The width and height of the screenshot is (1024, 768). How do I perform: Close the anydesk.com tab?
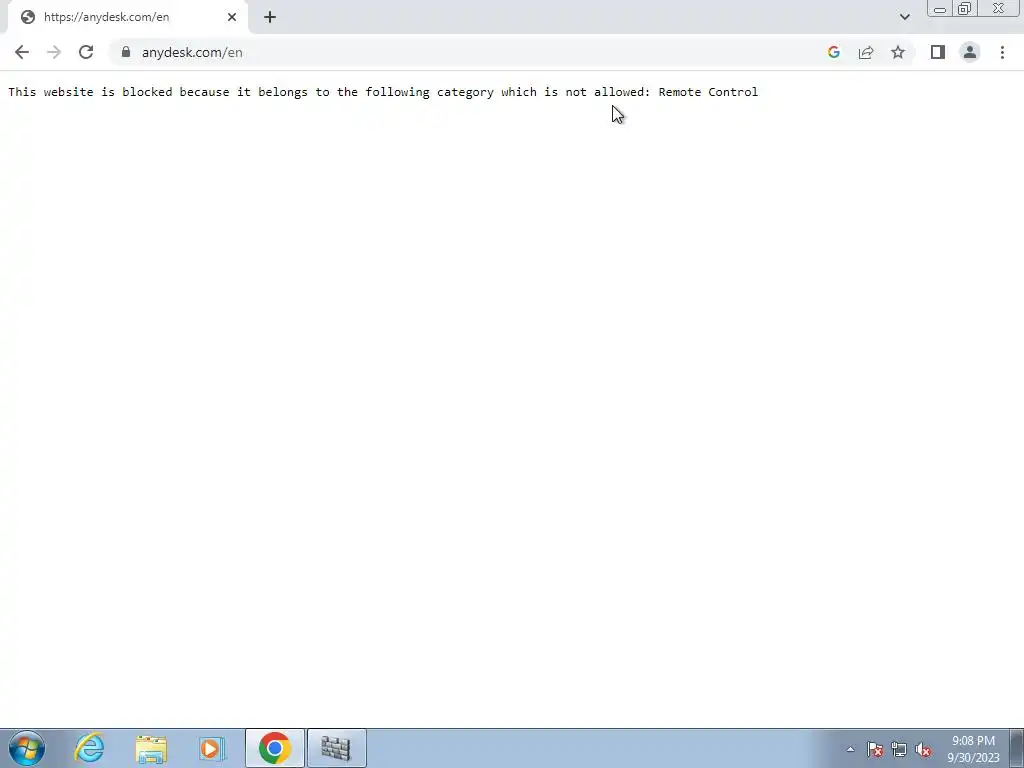(232, 17)
